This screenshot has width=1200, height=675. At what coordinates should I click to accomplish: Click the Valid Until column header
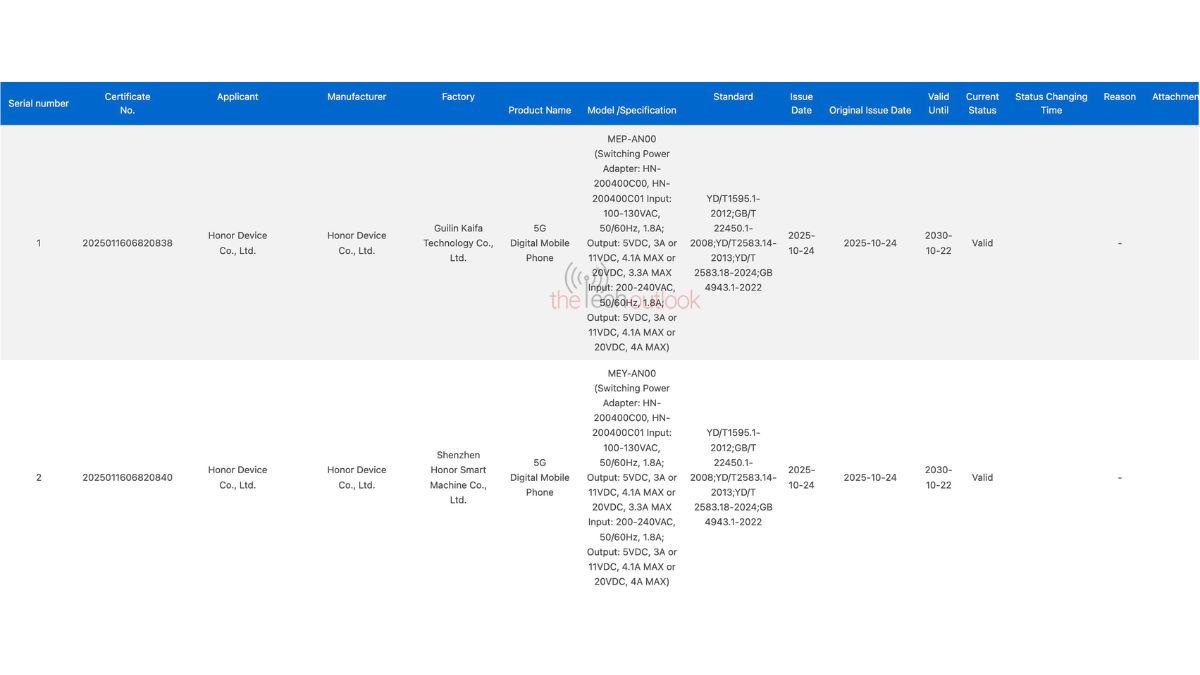click(x=937, y=103)
